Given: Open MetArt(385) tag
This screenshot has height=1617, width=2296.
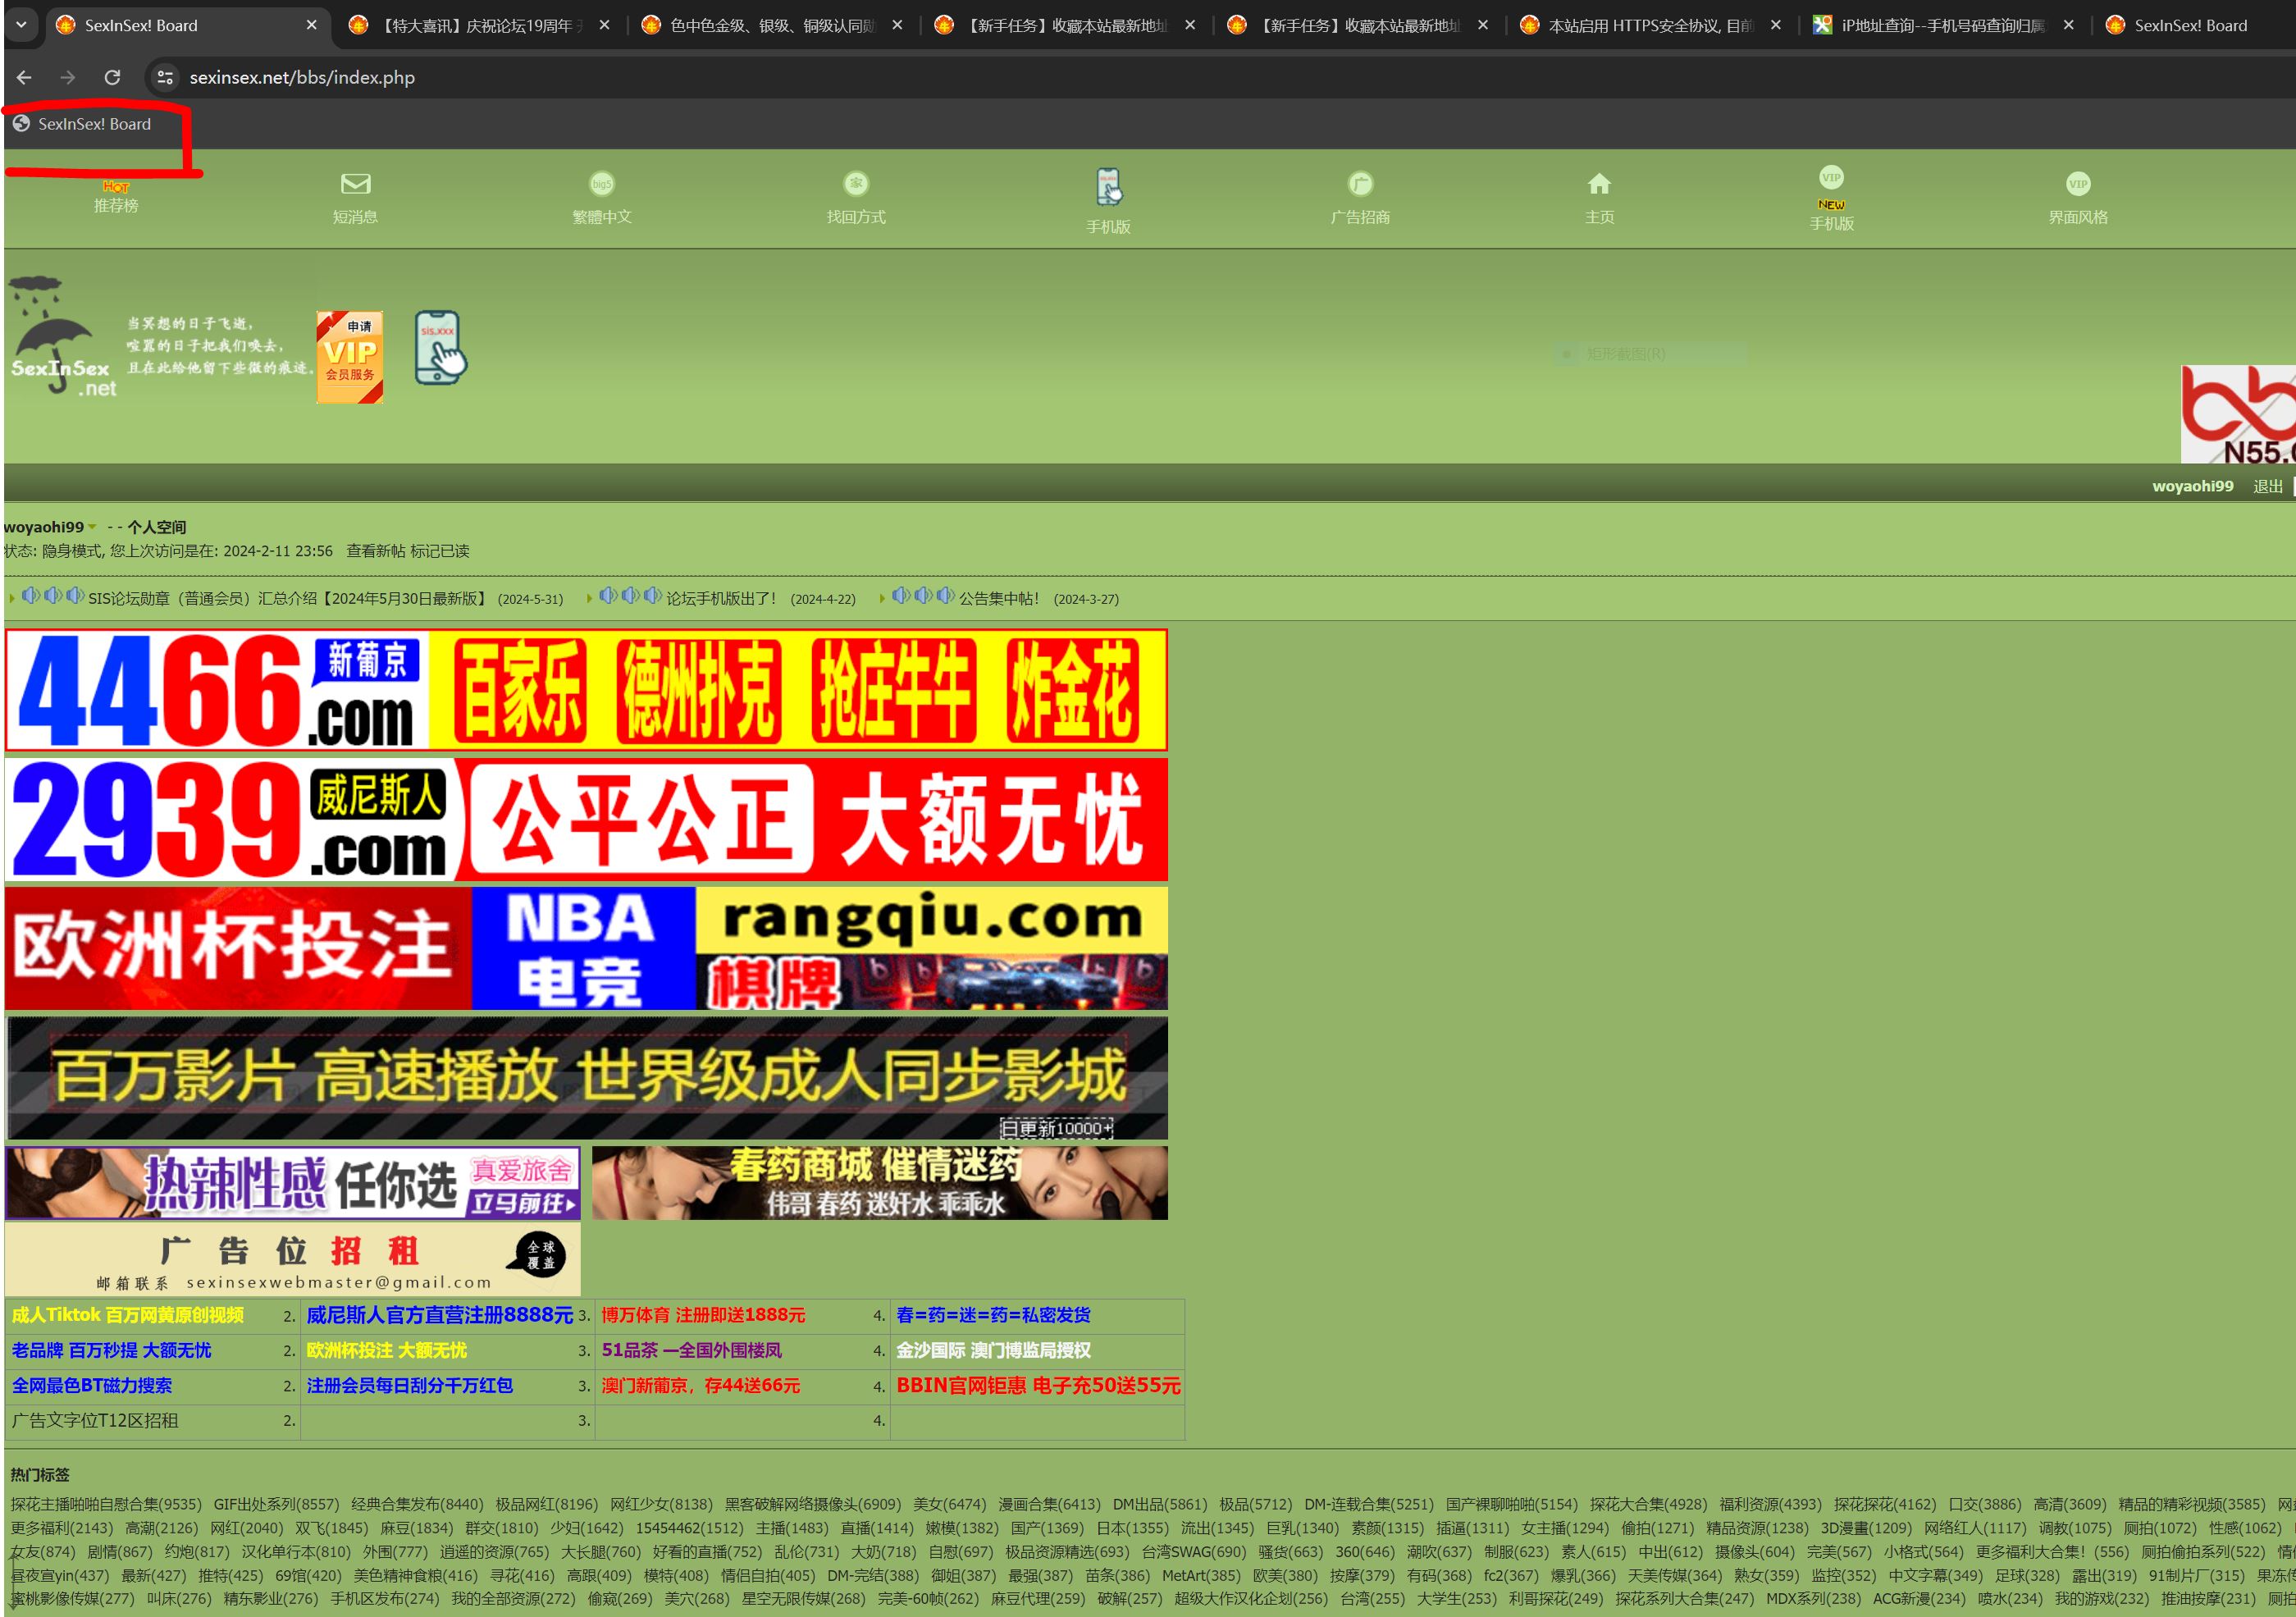Looking at the screenshot, I should 1201,1575.
